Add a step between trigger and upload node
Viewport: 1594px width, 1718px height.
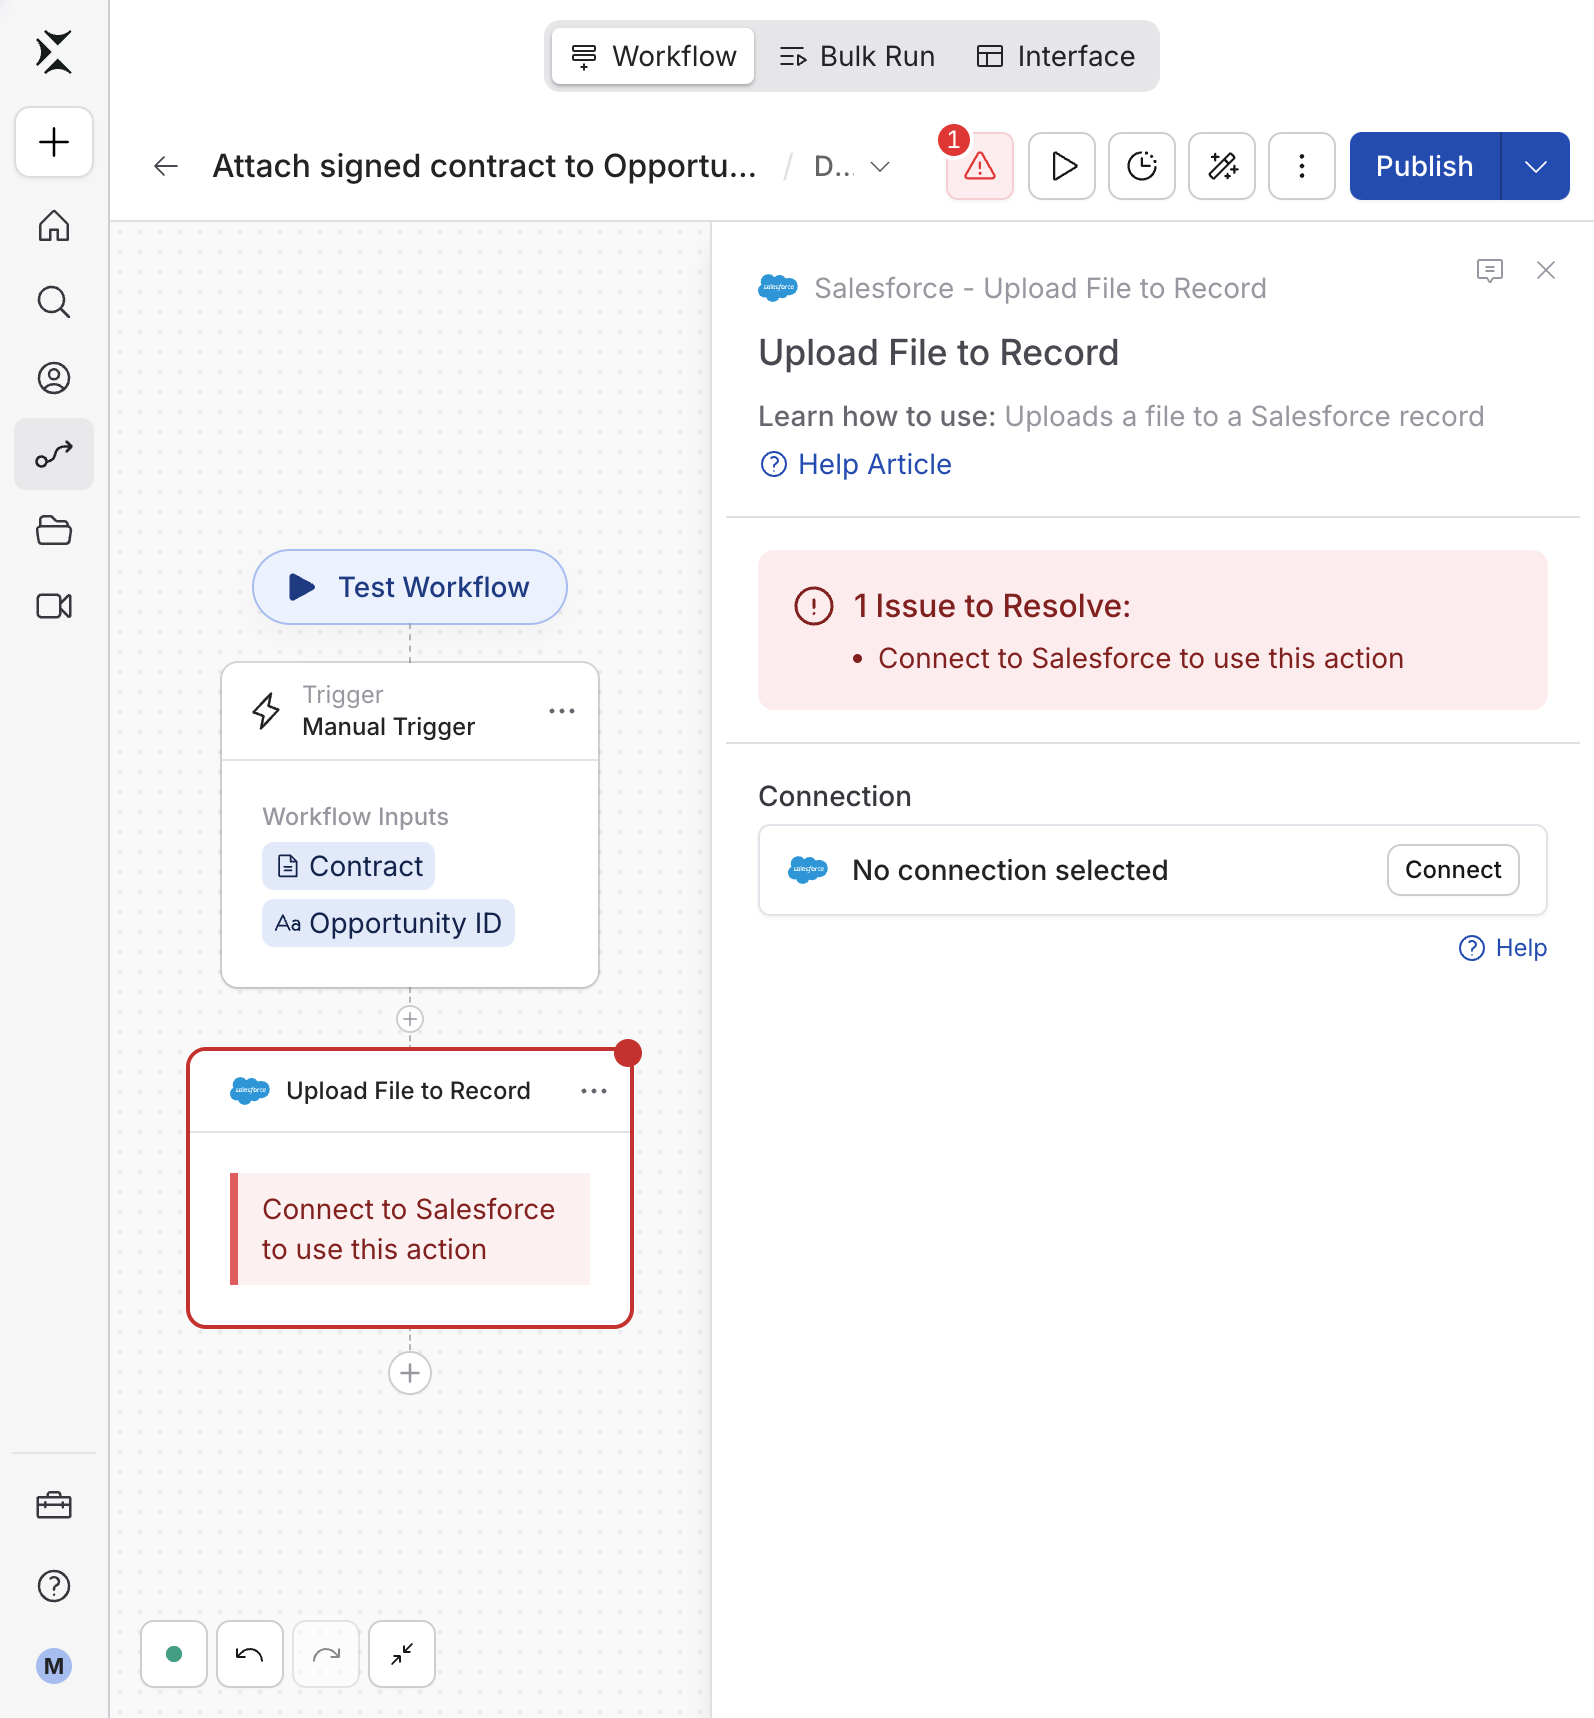click(x=410, y=1019)
